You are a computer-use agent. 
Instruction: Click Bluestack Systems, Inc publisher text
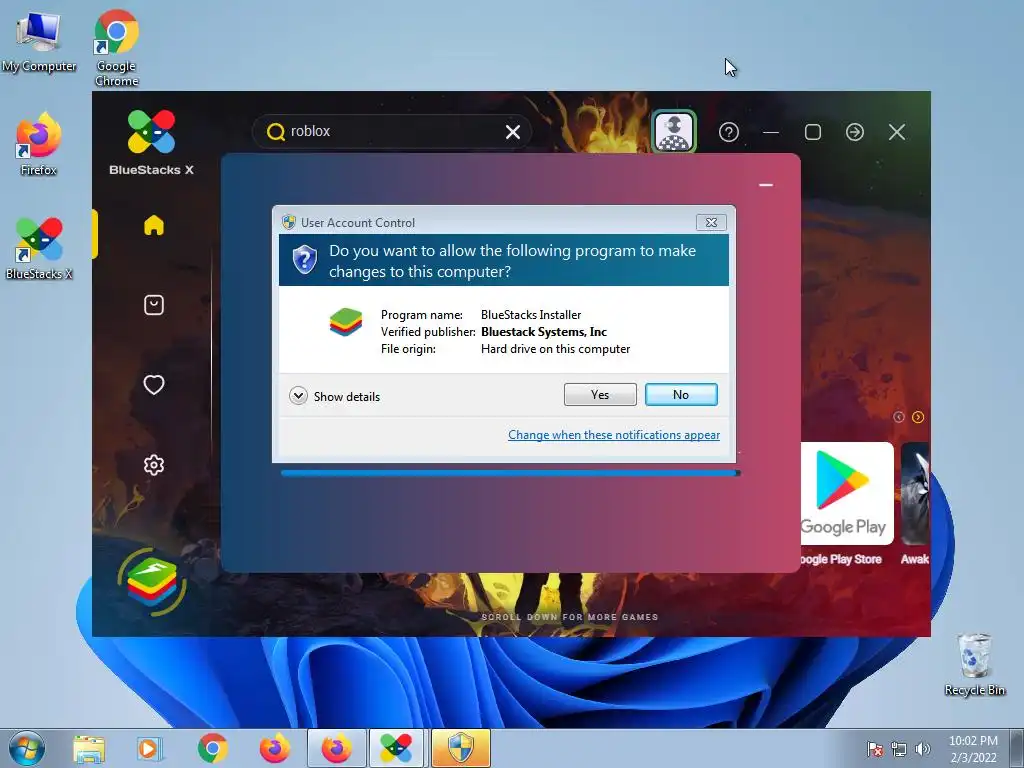coord(544,332)
